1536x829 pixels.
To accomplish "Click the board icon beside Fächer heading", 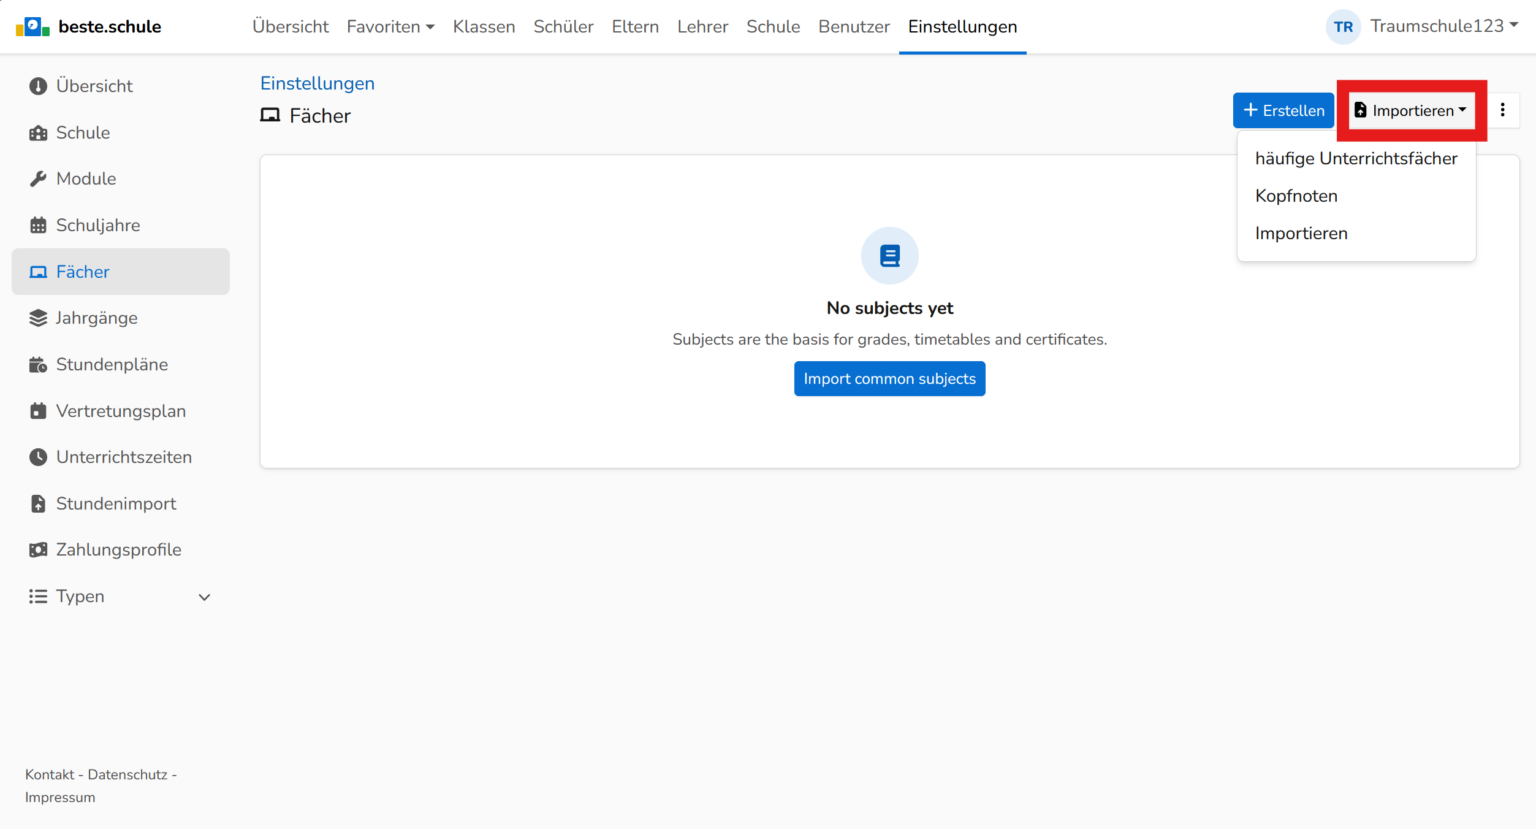I will tap(270, 116).
